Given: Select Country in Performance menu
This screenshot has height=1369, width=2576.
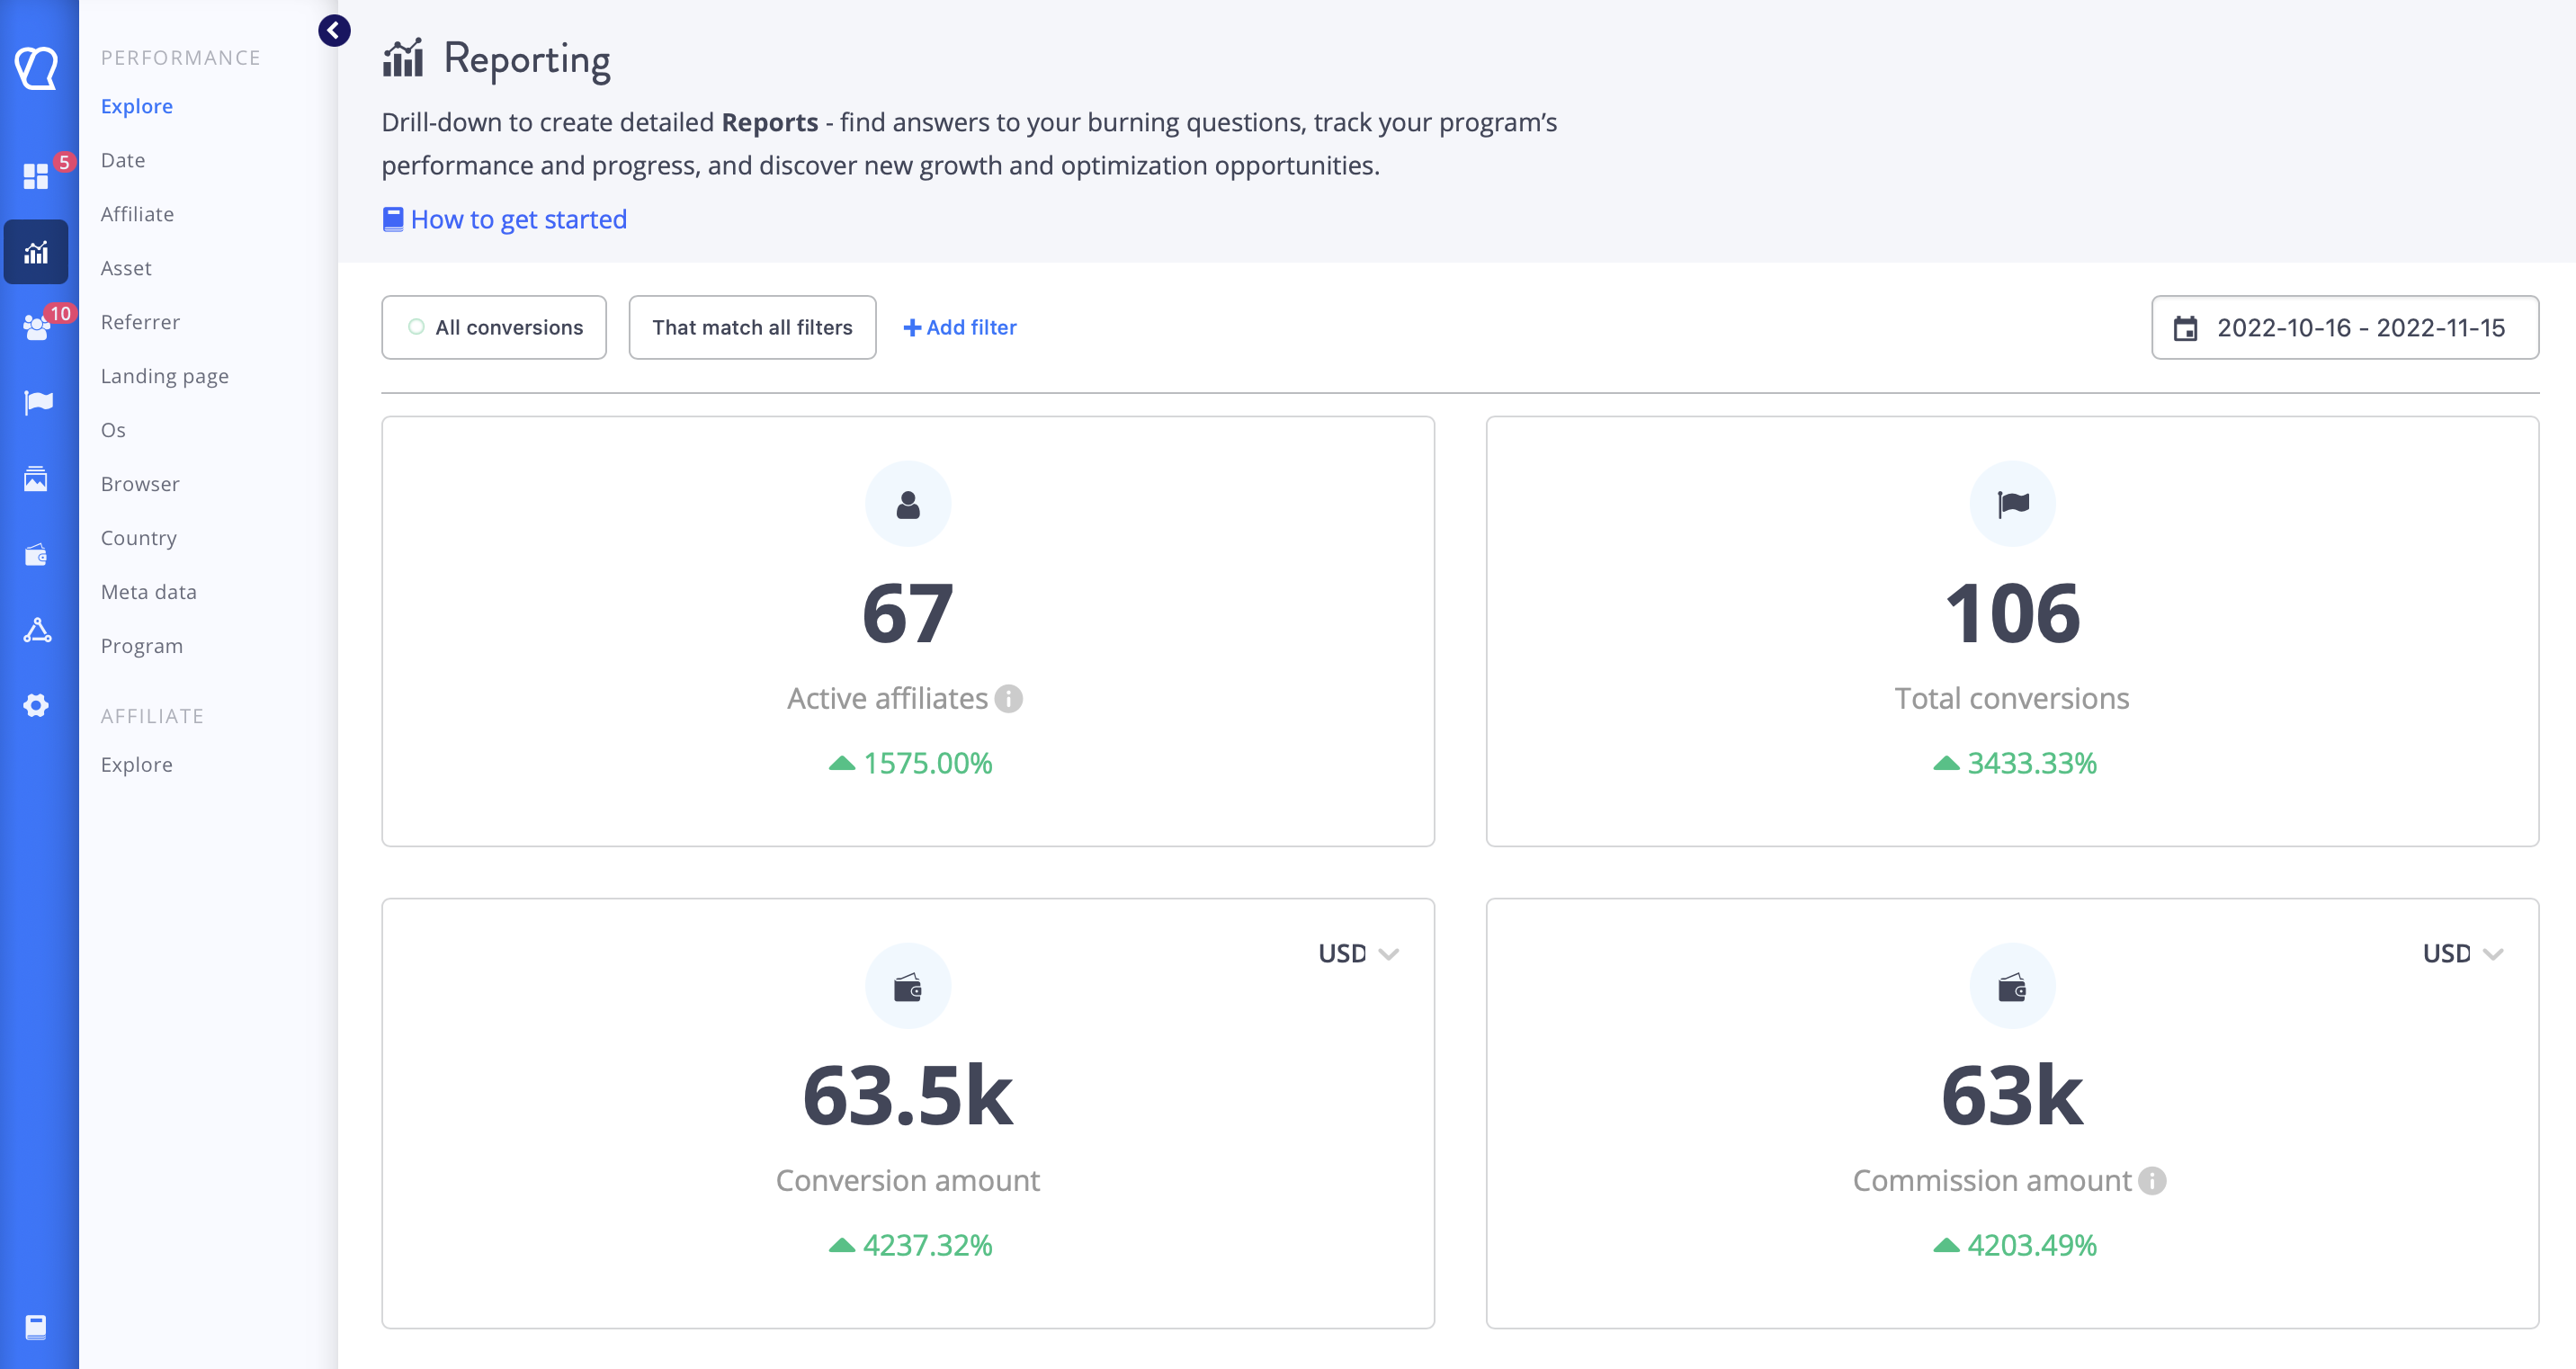Looking at the screenshot, I should [x=139, y=538].
